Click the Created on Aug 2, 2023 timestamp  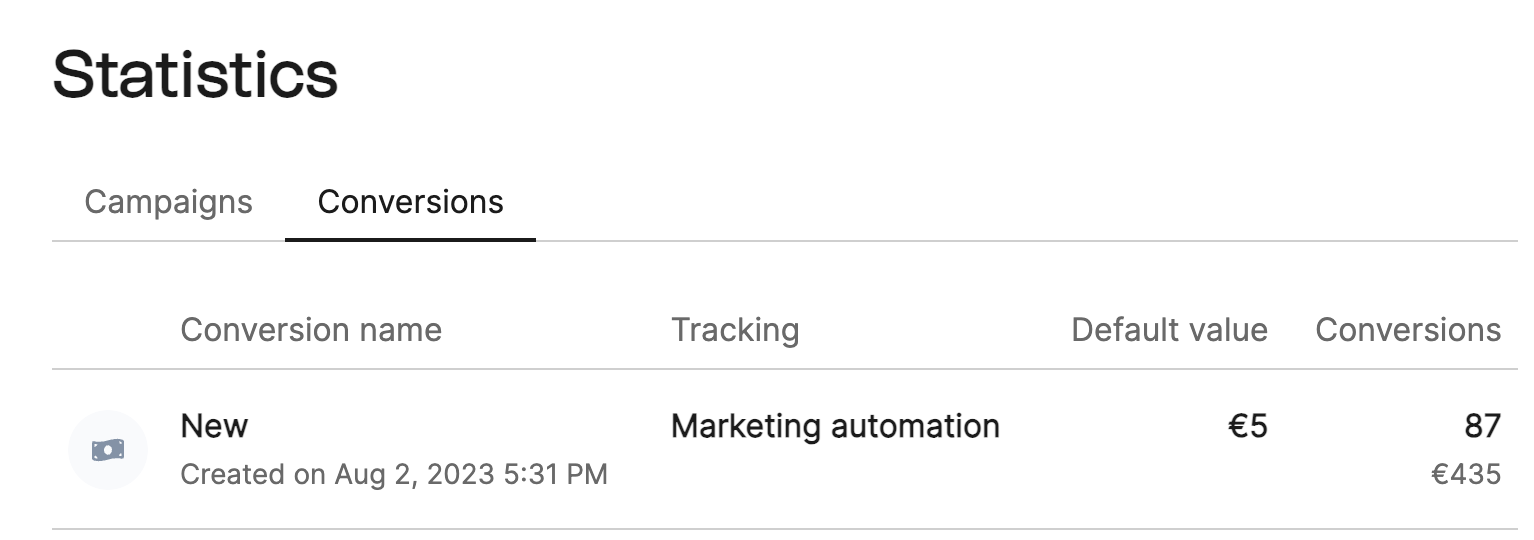[394, 473]
